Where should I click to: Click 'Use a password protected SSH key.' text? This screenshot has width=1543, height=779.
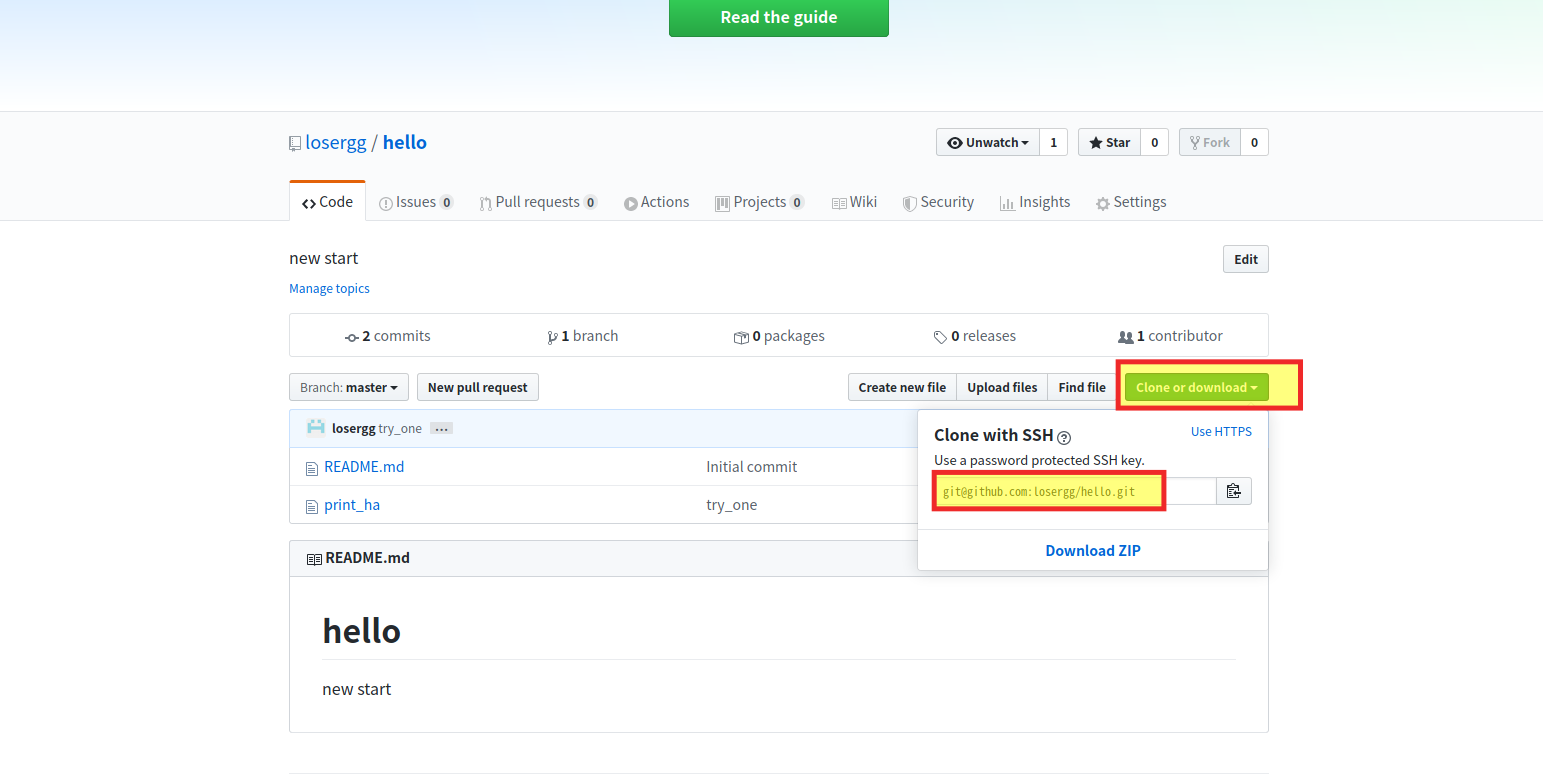1039,460
